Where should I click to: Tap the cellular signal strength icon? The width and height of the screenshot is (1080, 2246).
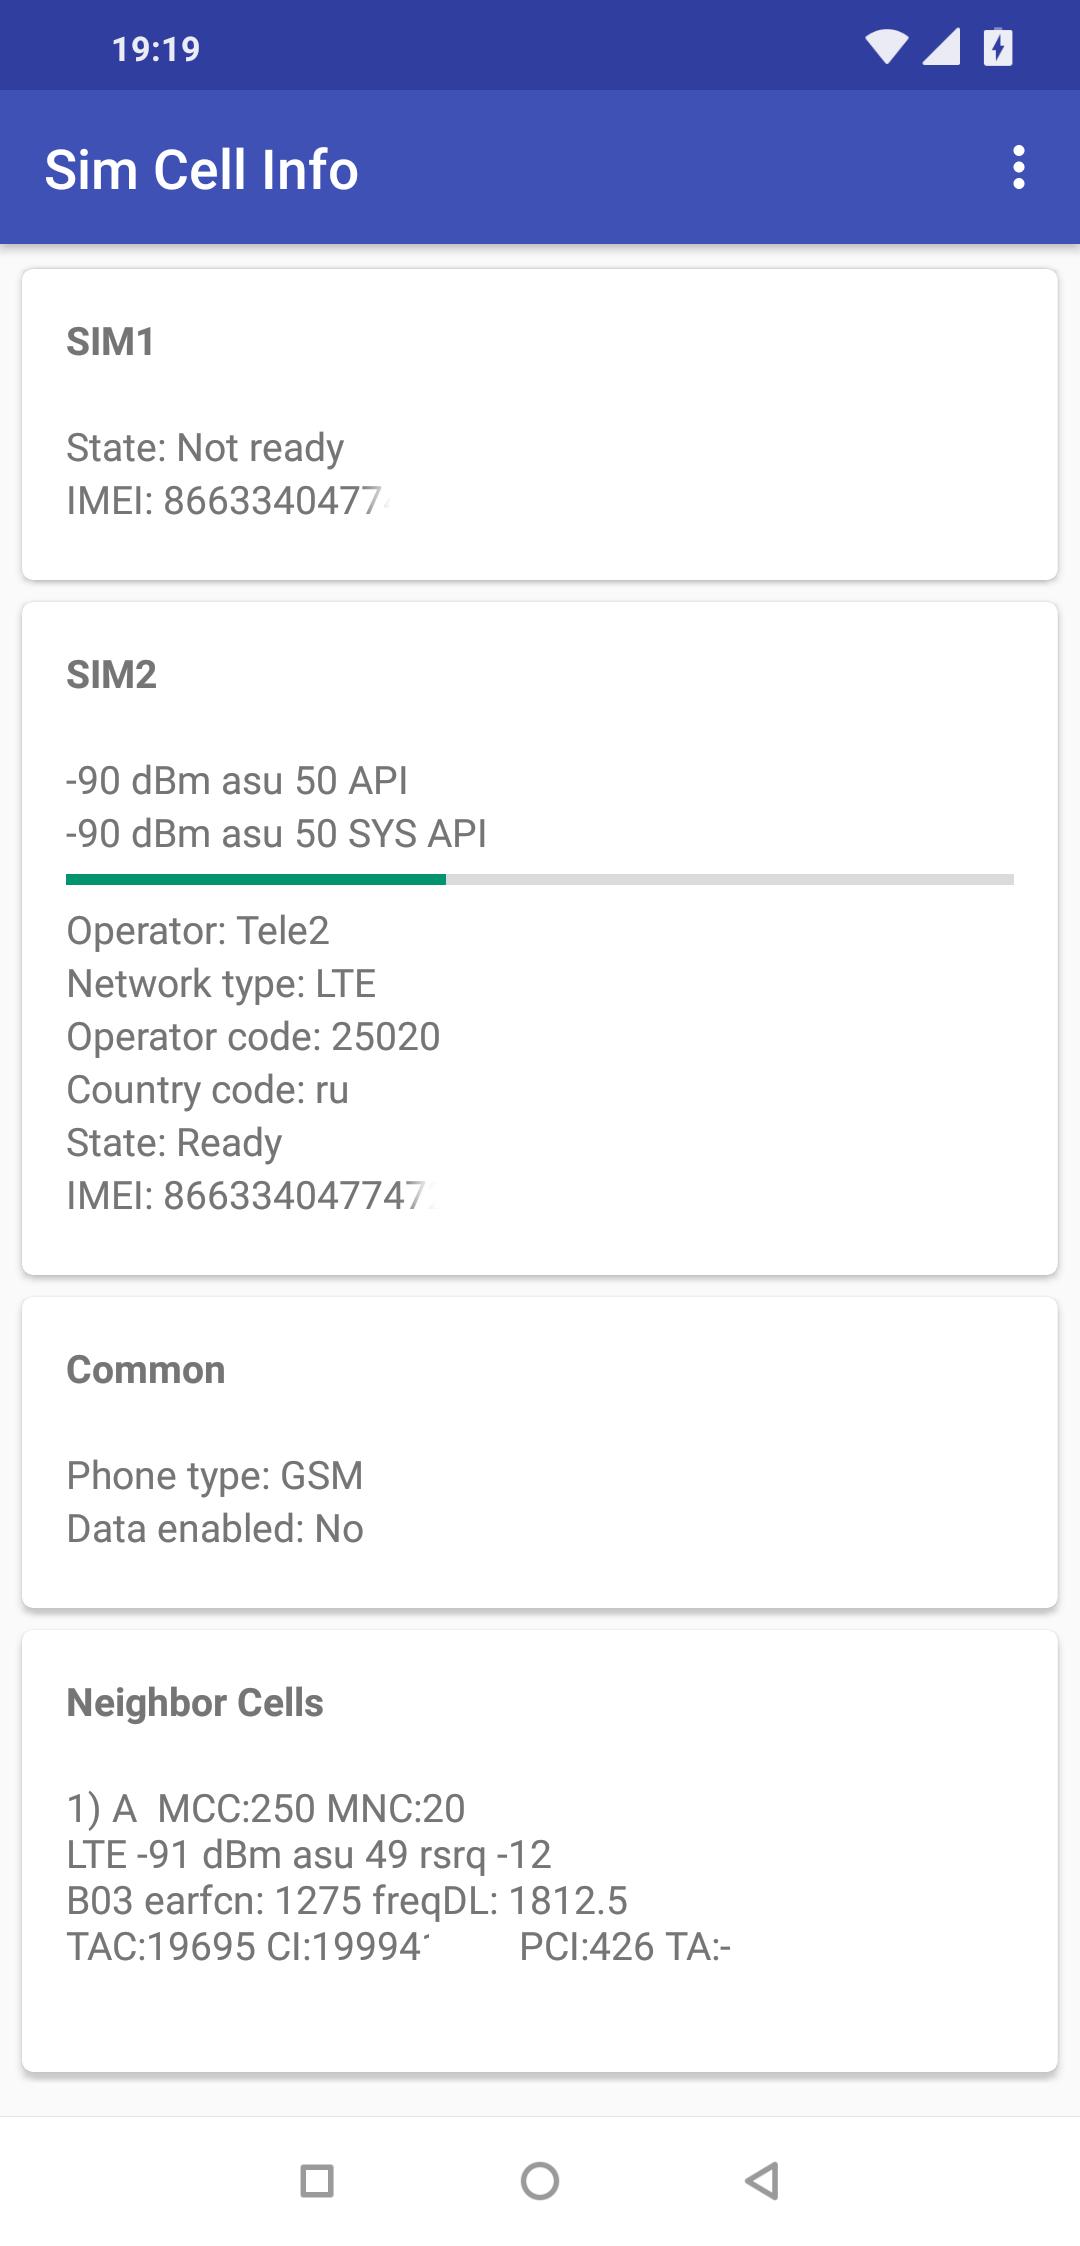(941, 47)
